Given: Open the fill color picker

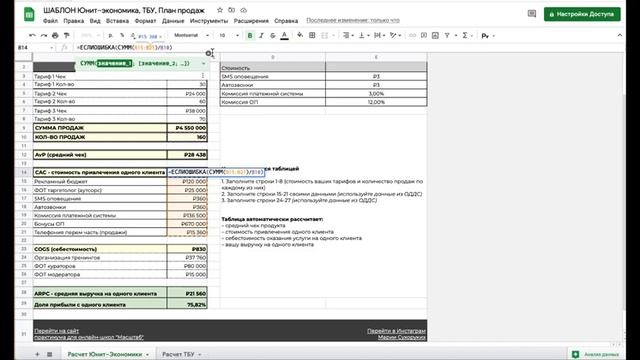Looking at the screenshot, I should pyautogui.click(x=300, y=36).
